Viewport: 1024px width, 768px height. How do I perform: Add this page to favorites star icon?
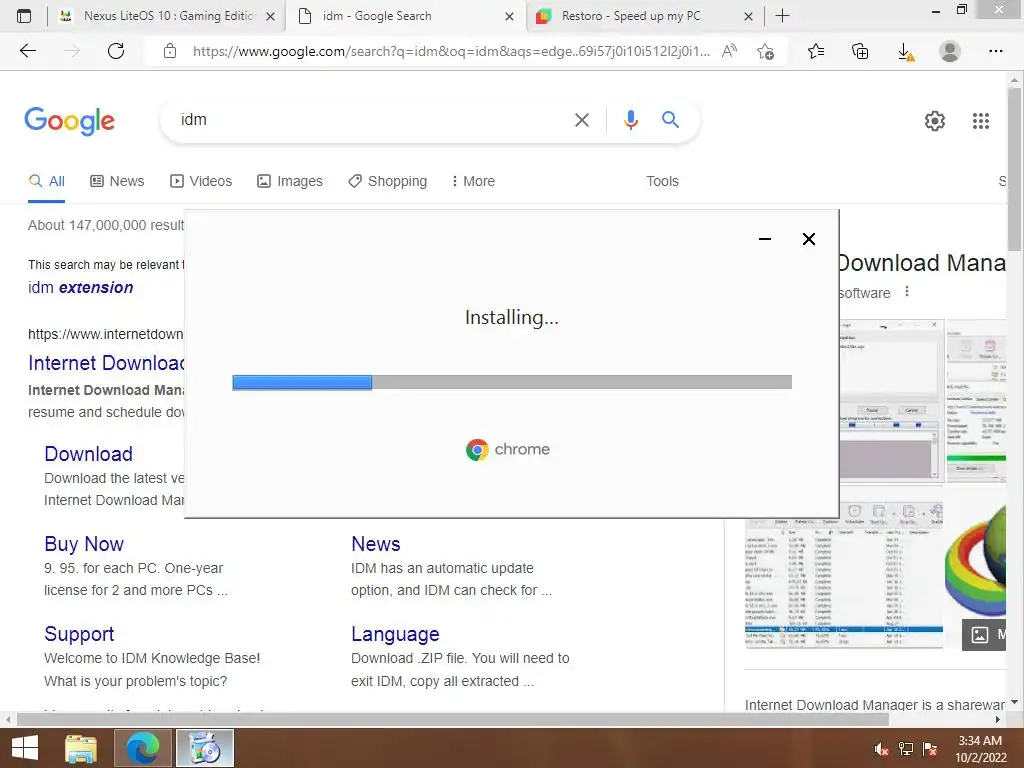click(x=765, y=51)
